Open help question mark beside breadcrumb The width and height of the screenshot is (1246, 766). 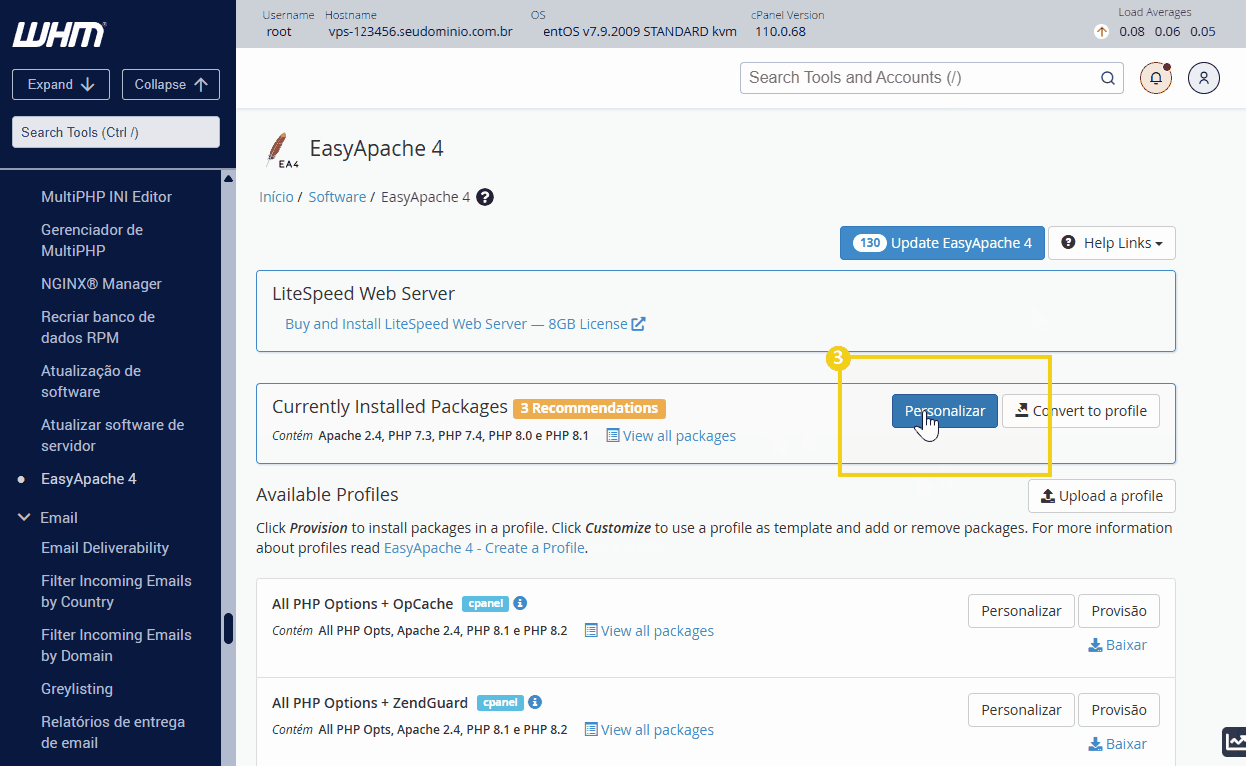(485, 197)
